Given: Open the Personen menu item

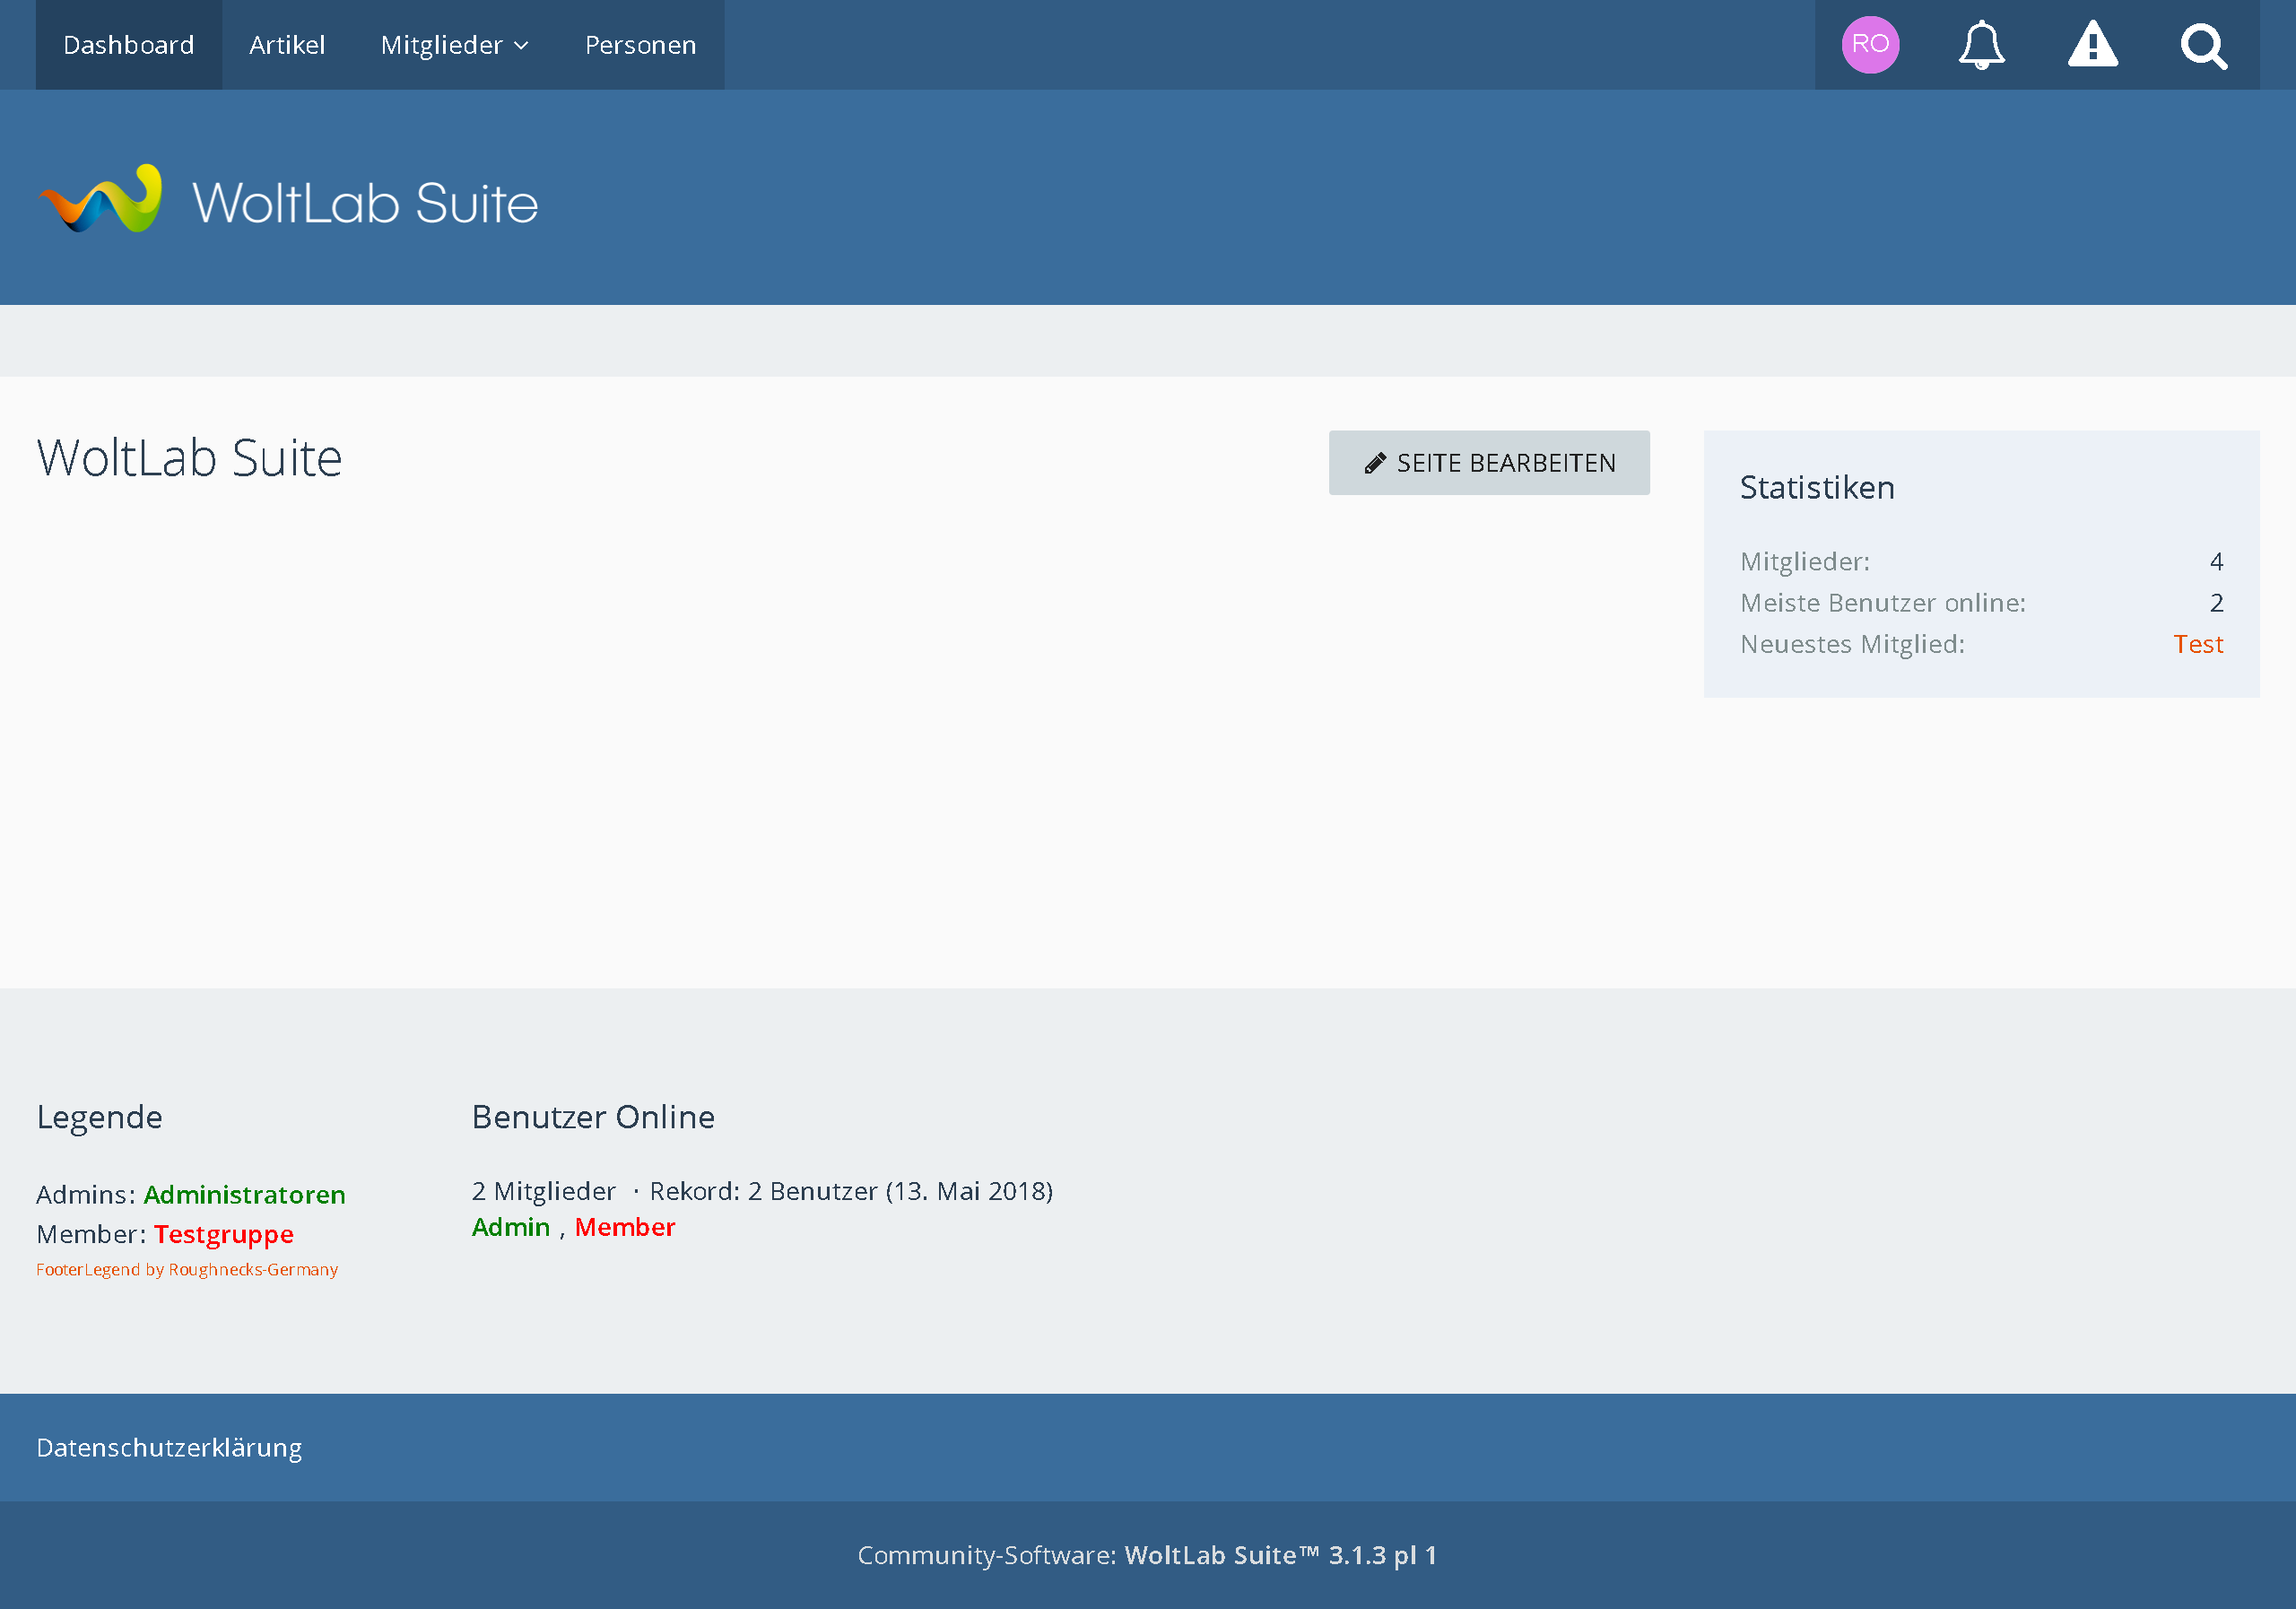Looking at the screenshot, I should click(x=641, y=45).
